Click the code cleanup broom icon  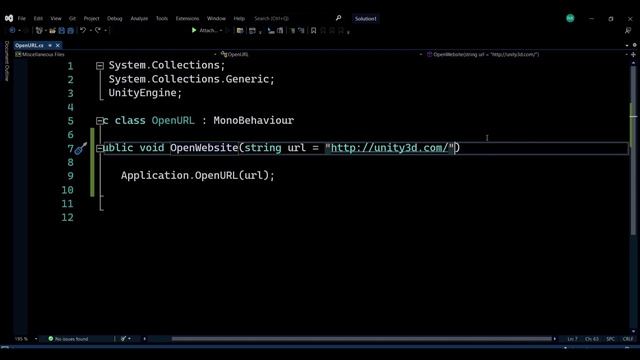123,339
